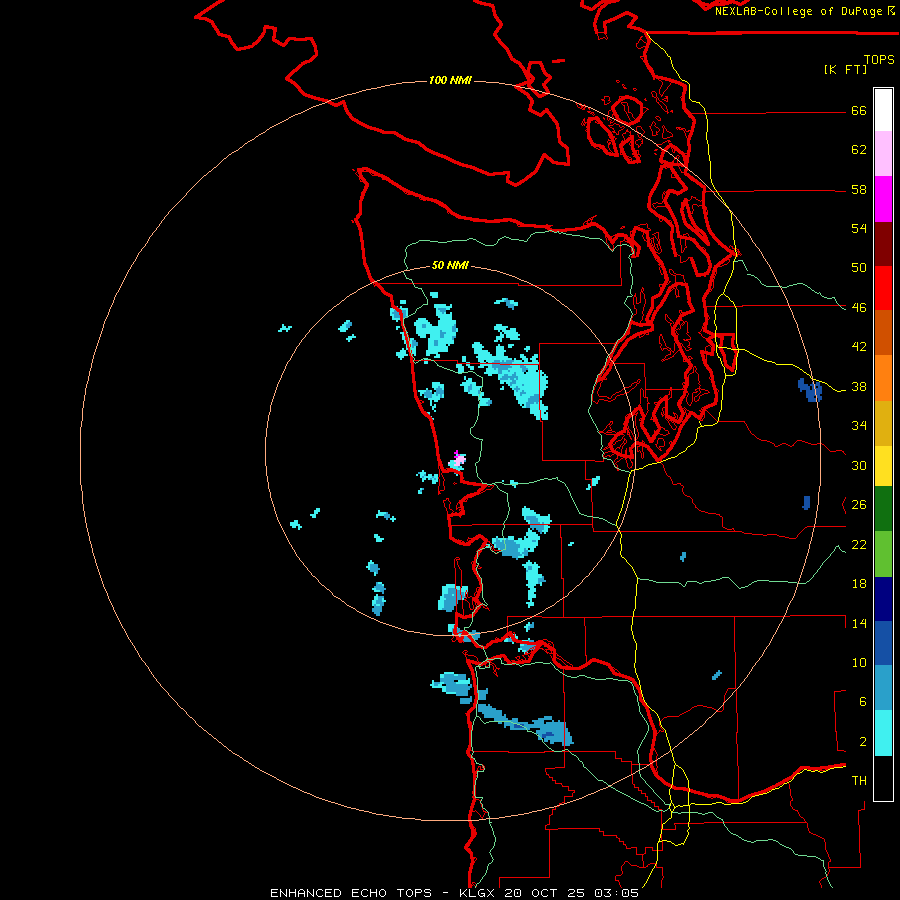Click the '2' legend value
This screenshot has height=900, width=900.
pos(863,742)
